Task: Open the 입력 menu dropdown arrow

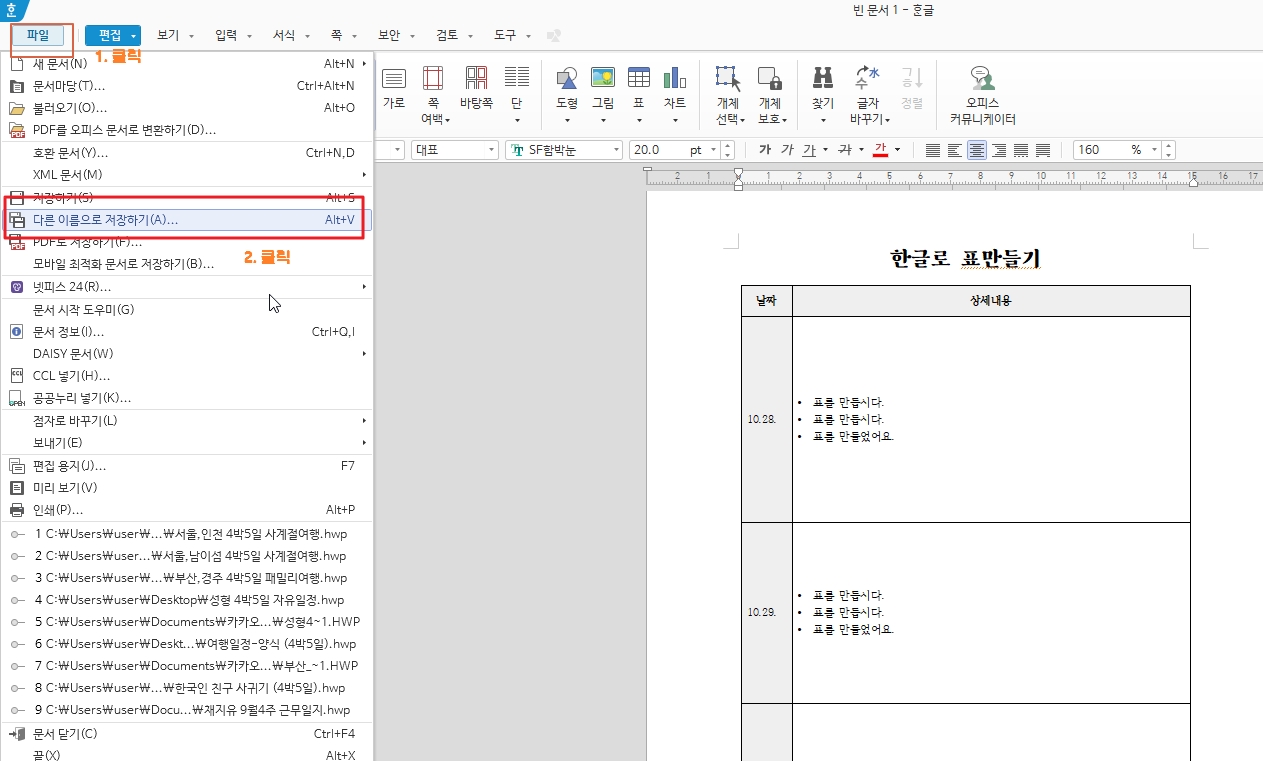Action: point(249,36)
